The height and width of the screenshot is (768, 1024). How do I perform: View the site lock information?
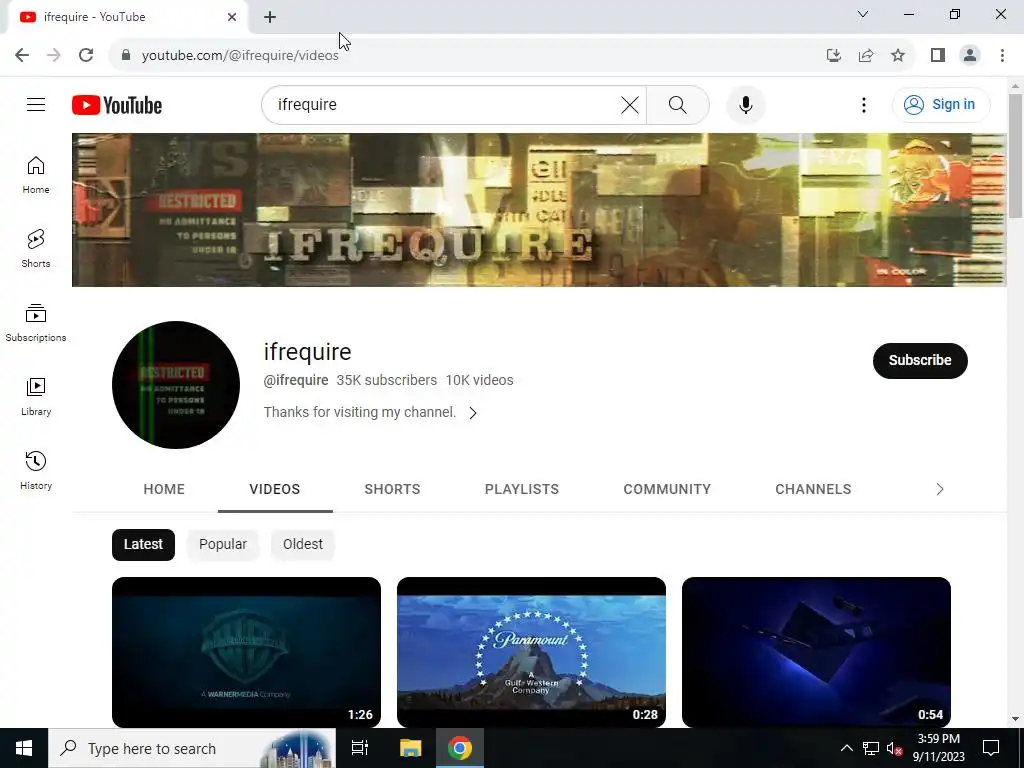pos(126,55)
